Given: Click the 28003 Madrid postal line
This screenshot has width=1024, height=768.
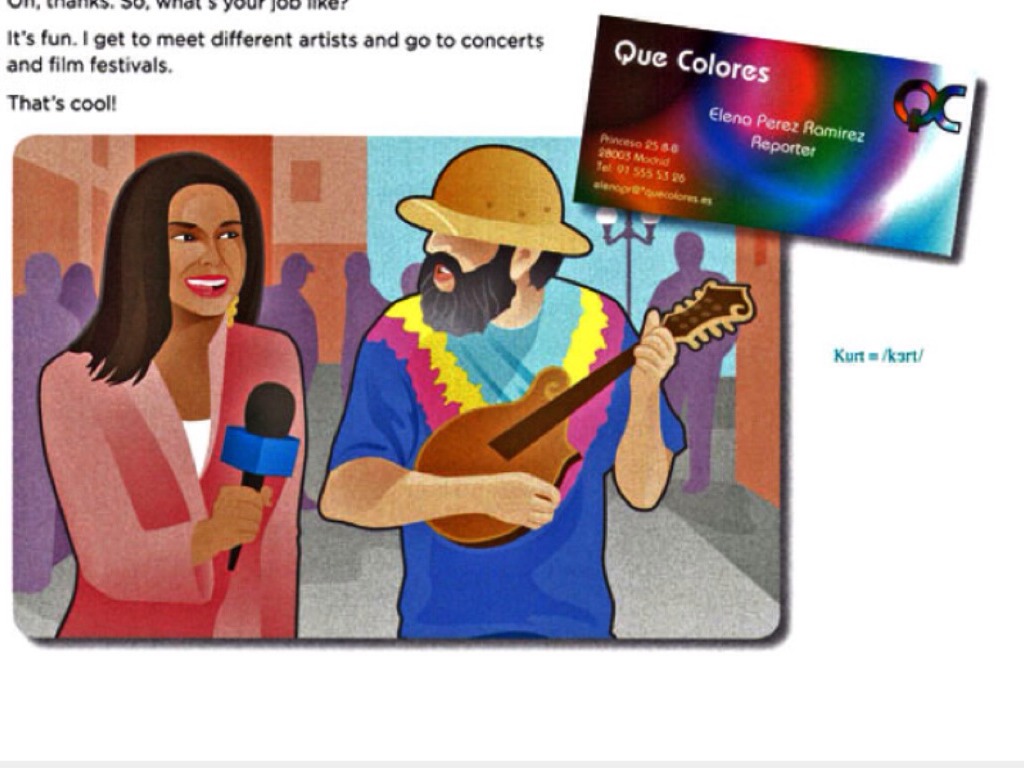Looking at the screenshot, I should point(633,157).
